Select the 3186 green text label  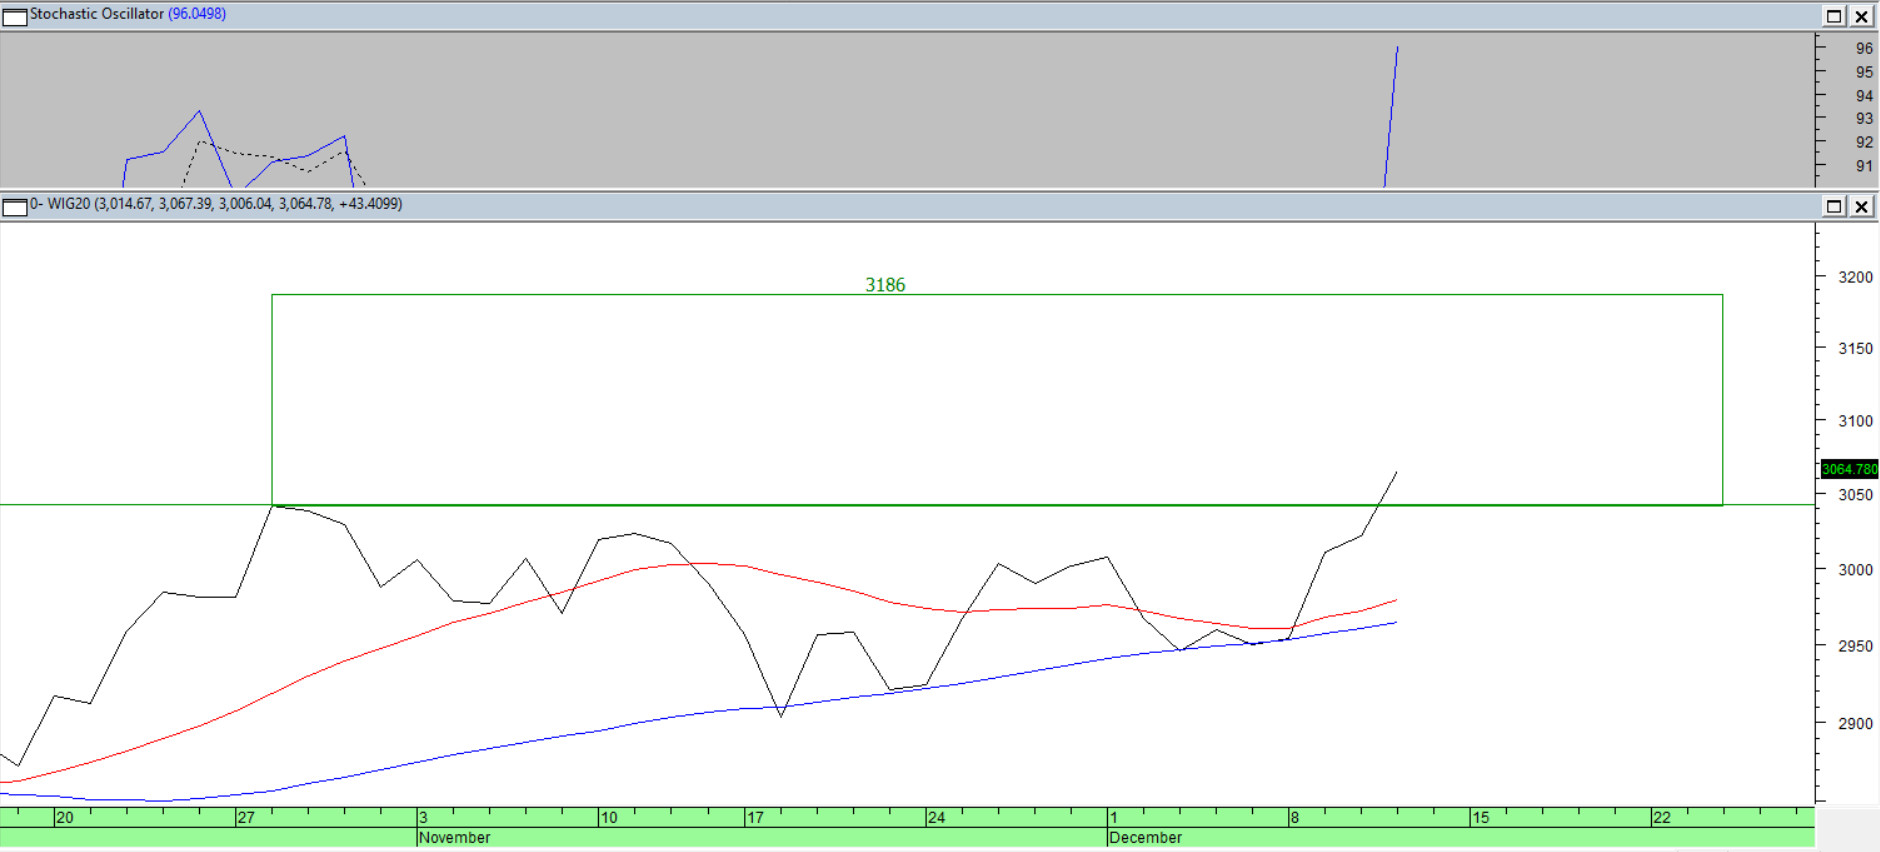(885, 285)
